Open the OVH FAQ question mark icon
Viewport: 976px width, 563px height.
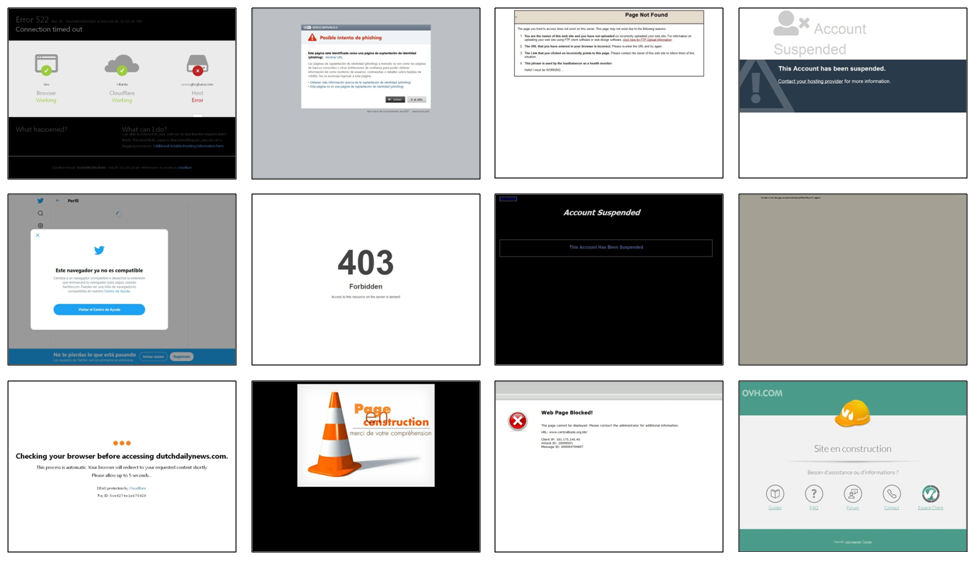[814, 494]
